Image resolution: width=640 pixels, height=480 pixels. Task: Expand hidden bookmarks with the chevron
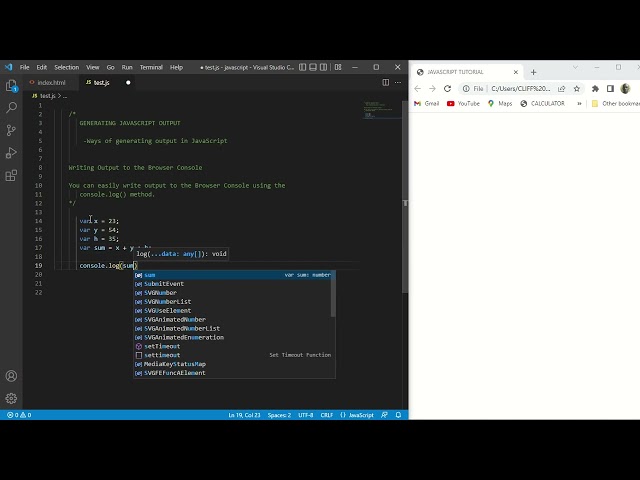pos(579,104)
